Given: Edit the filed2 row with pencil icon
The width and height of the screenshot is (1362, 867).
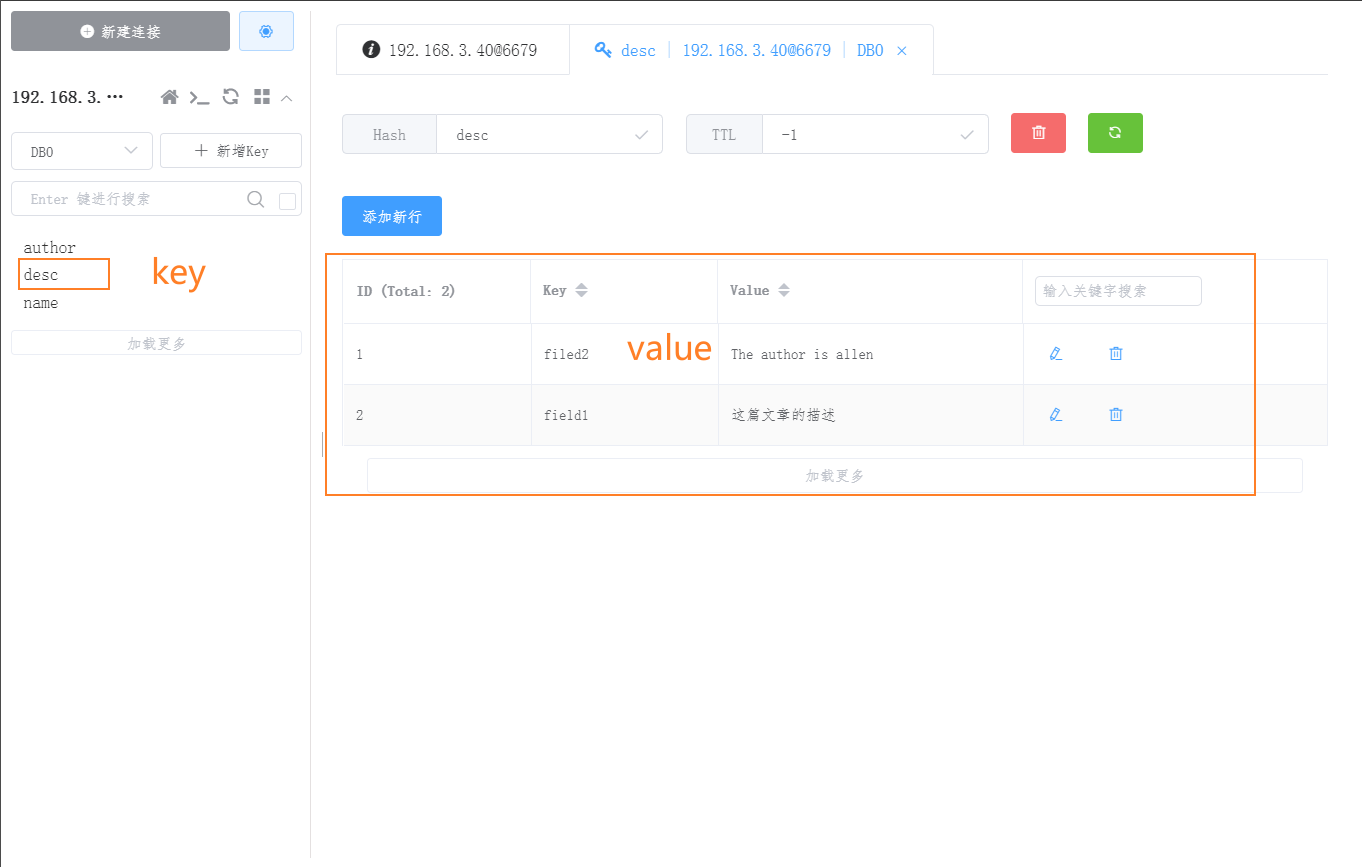Looking at the screenshot, I should [1056, 353].
